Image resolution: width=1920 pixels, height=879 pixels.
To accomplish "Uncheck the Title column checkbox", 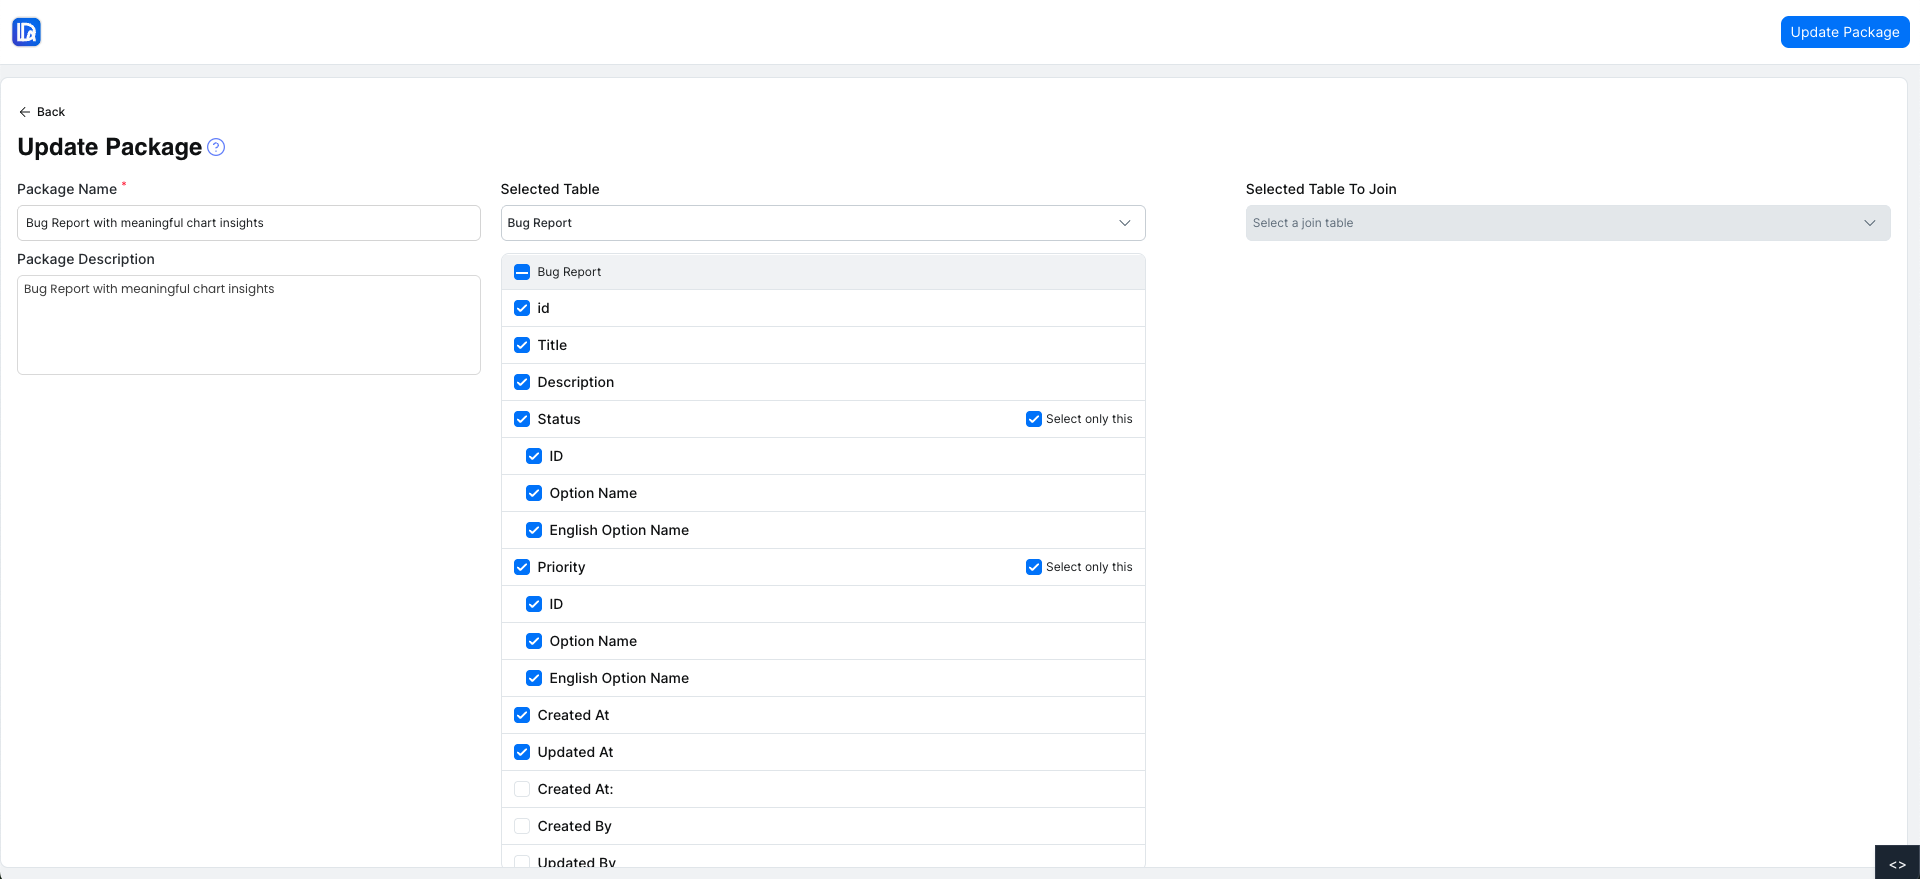I will point(522,345).
